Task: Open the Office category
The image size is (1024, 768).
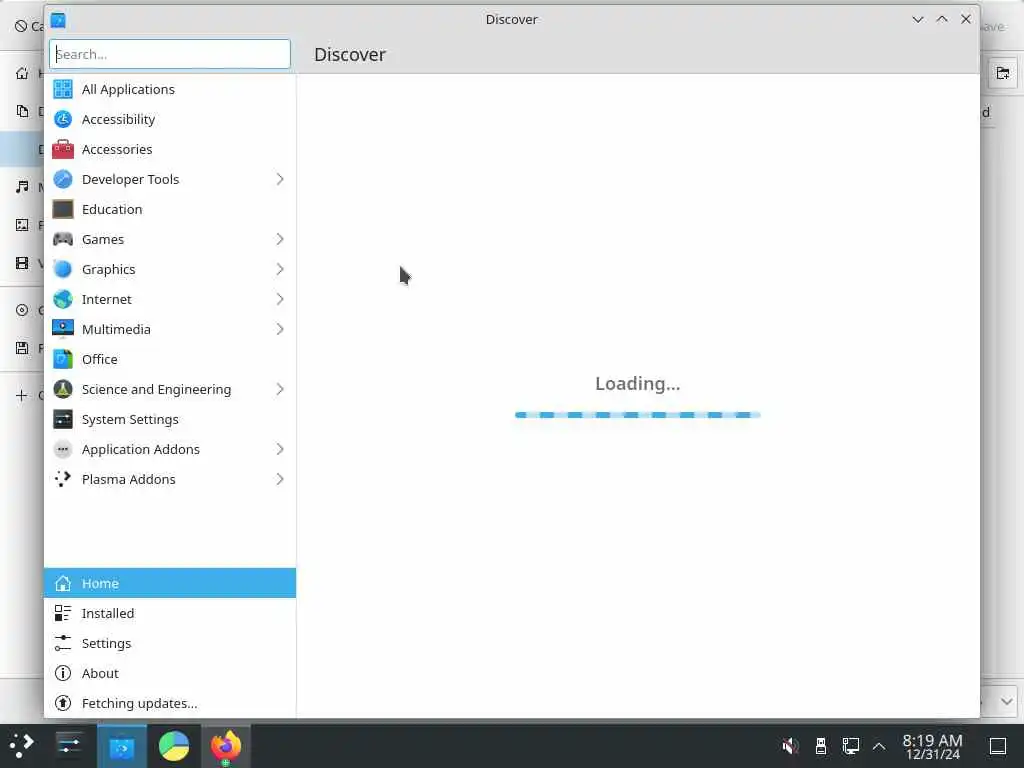Action: [x=170, y=359]
